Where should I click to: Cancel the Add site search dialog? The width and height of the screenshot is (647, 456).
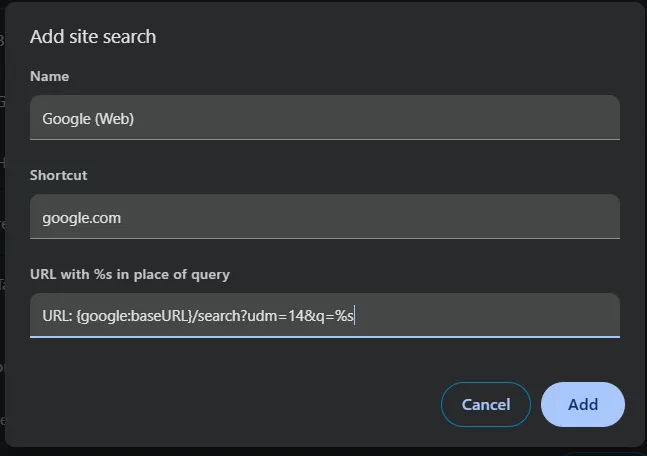(x=486, y=404)
